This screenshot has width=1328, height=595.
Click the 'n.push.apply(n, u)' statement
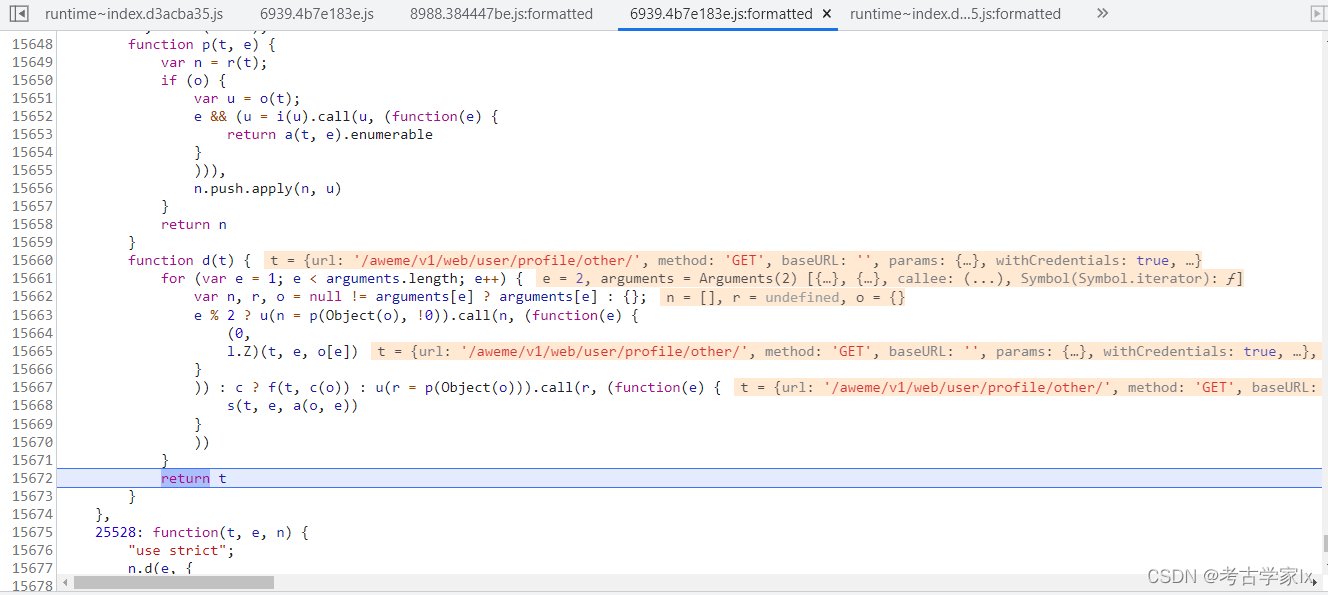[x=267, y=188]
